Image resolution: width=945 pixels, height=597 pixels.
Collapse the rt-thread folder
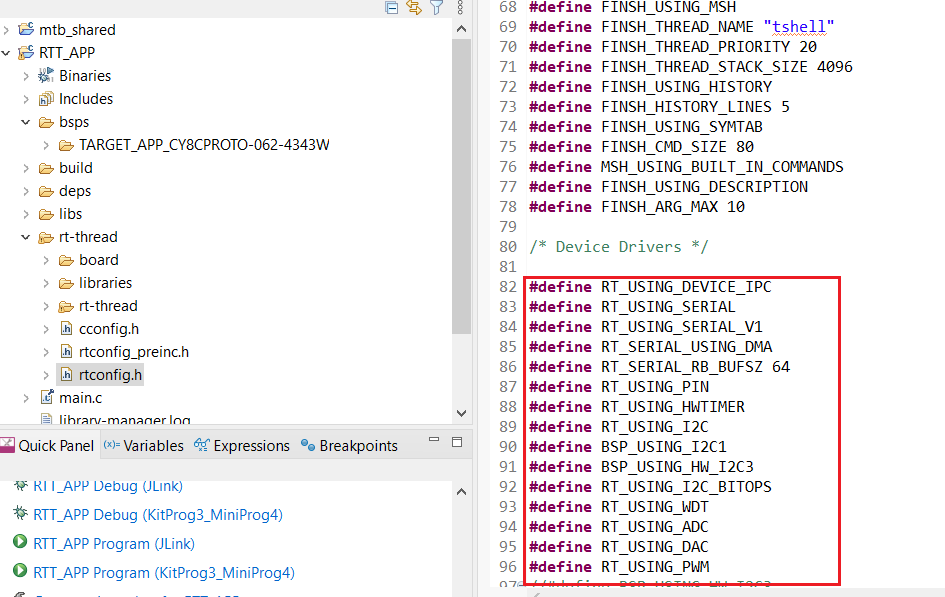(x=25, y=236)
